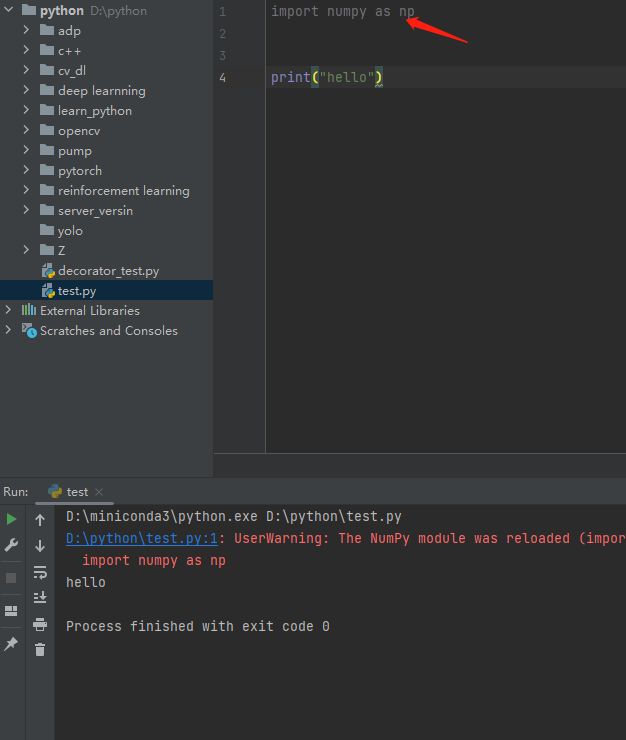The image size is (626, 740).
Task: Click the Print icon in Run console
Action: (40, 624)
